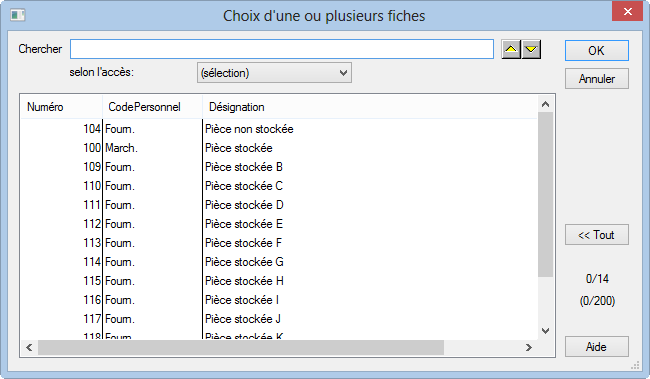650x379 pixels.
Task: Click horizontal scrollbar right arrow
Action: [529, 347]
